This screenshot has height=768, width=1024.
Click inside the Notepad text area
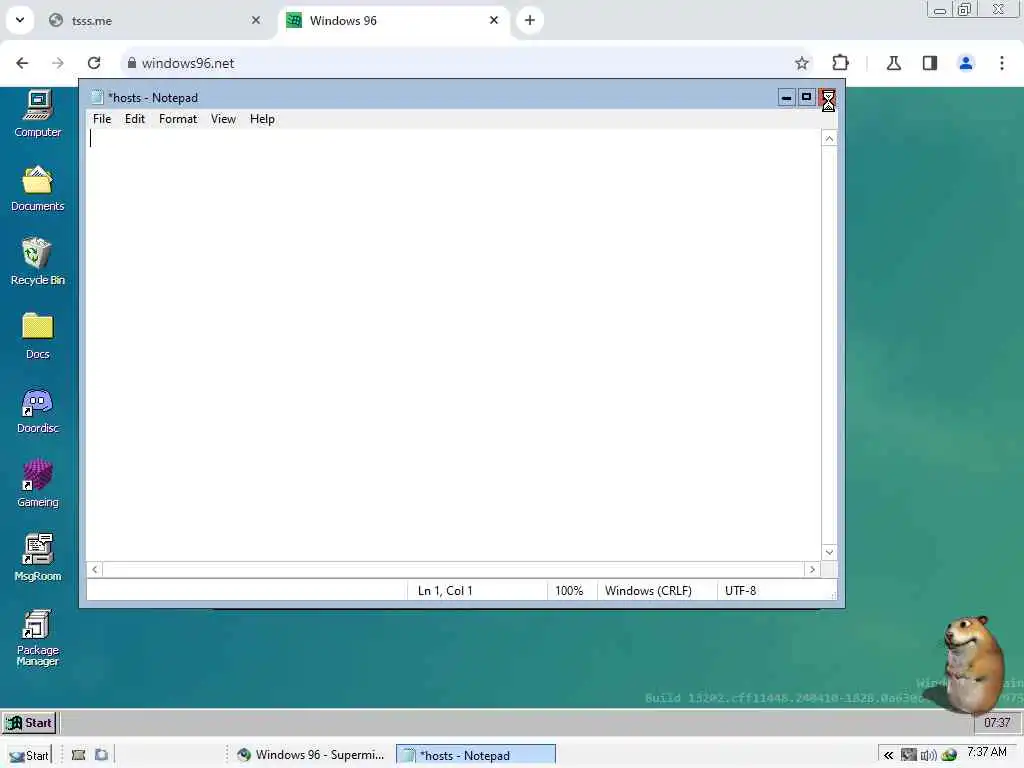pyautogui.click(x=453, y=345)
